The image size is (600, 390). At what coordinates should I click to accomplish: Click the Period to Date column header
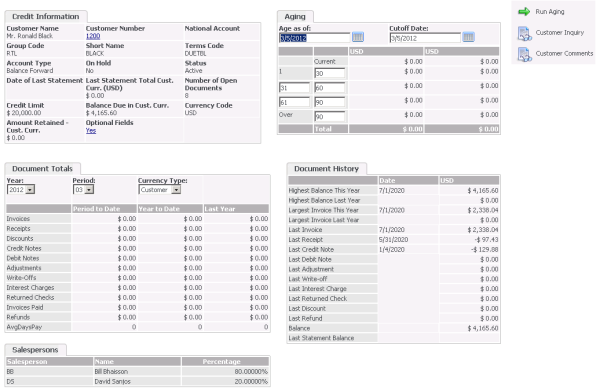click(104, 209)
